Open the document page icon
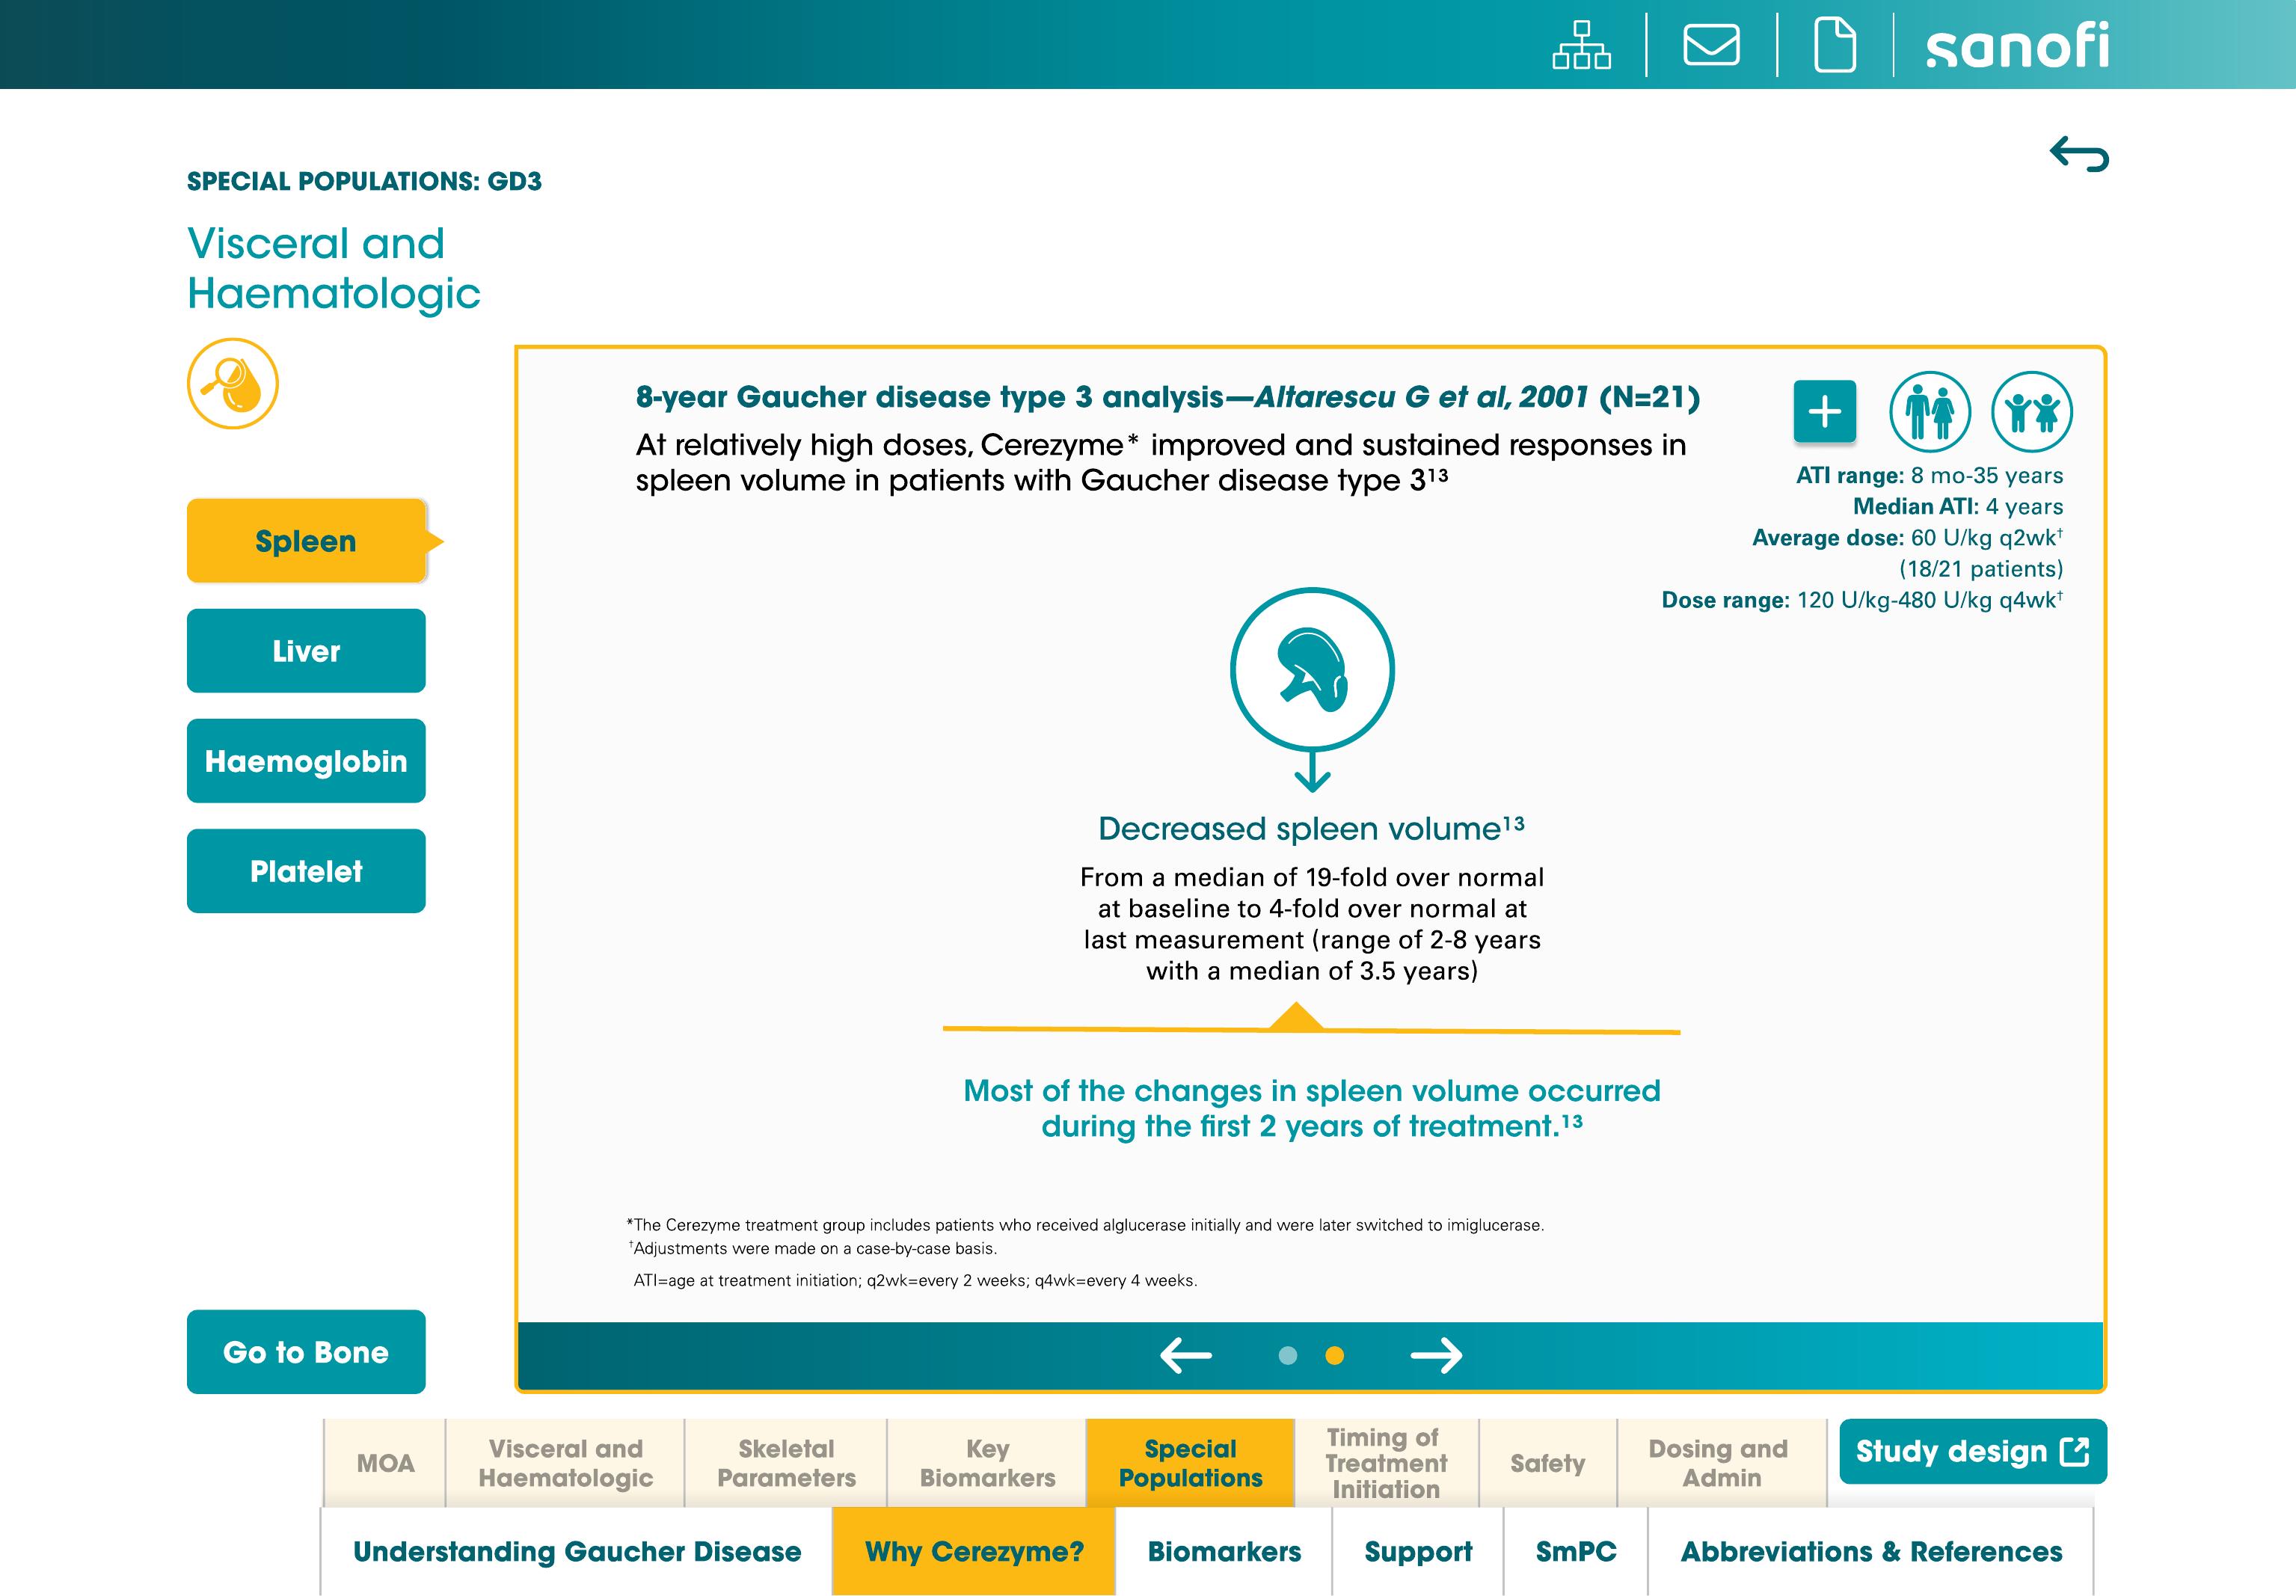 coord(1835,45)
